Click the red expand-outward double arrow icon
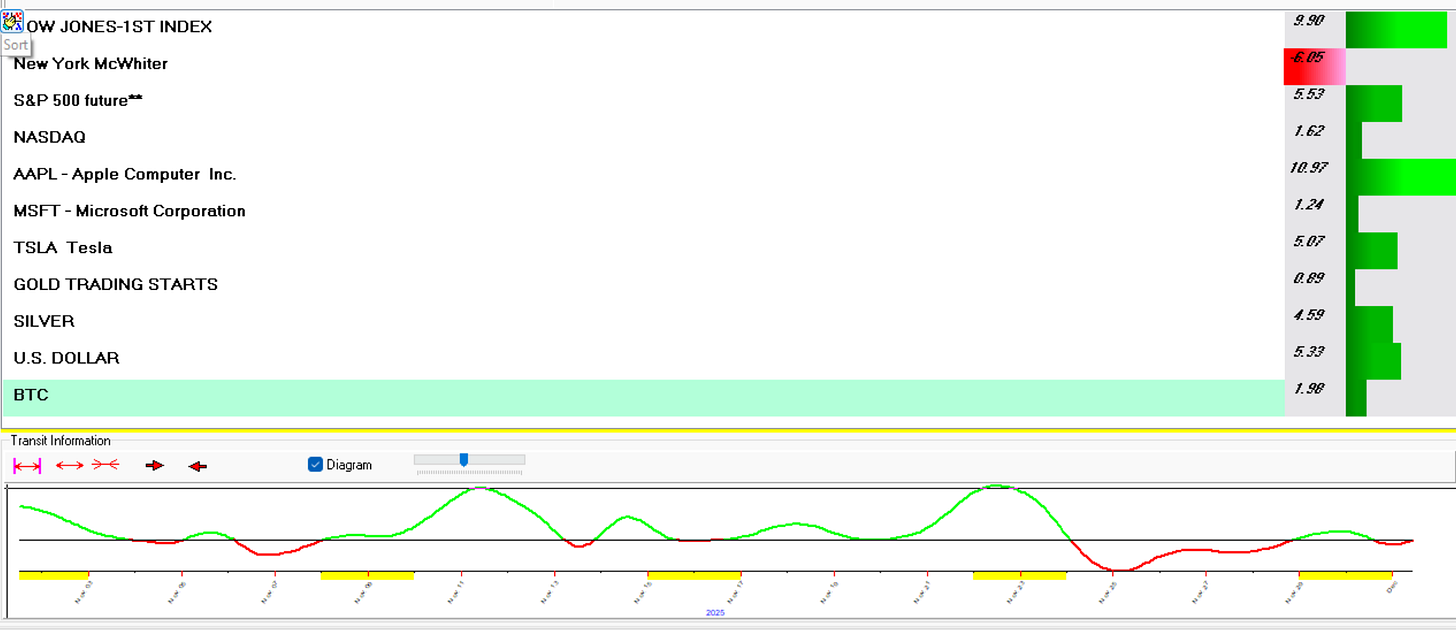This screenshot has width=1456, height=630. click(x=69, y=466)
